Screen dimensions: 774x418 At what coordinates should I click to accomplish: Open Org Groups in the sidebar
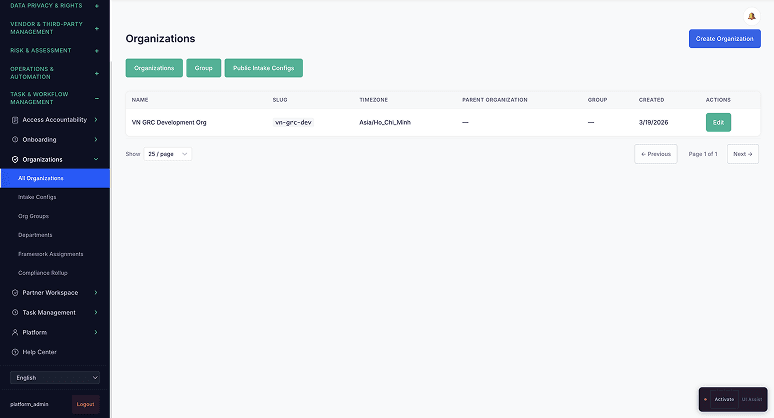click(x=33, y=216)
